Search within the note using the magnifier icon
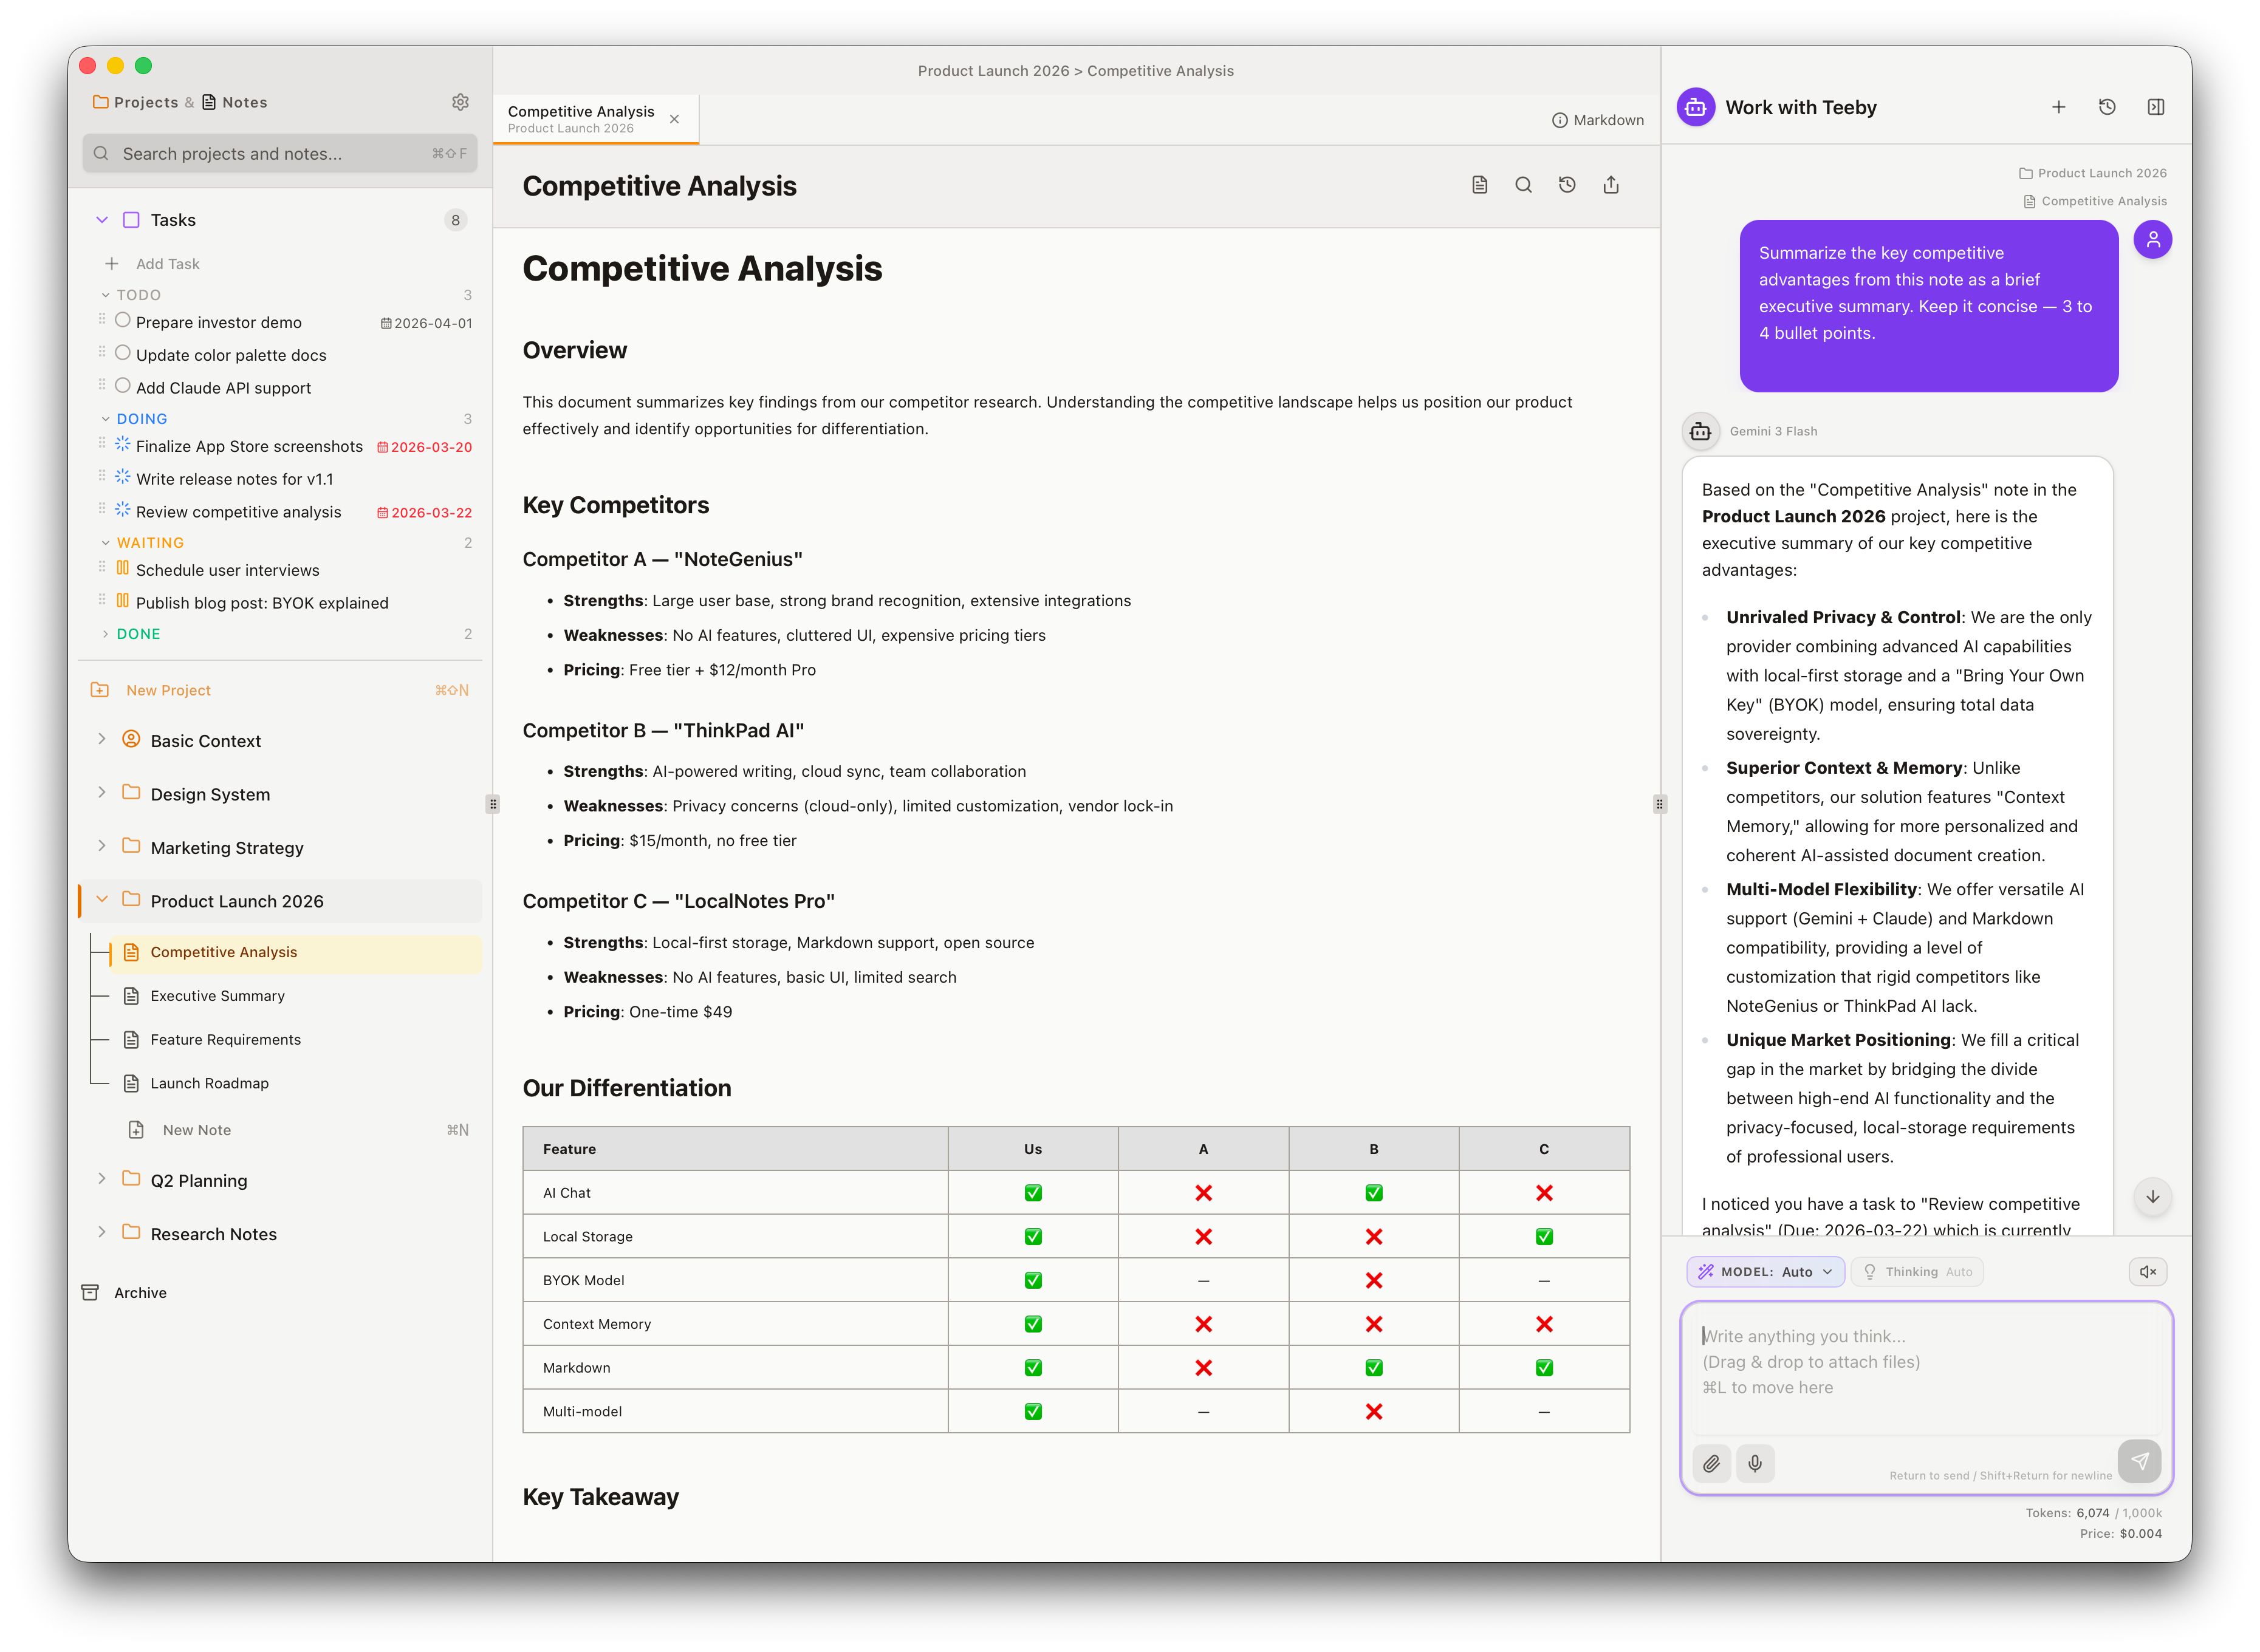 click(1523, 185)
